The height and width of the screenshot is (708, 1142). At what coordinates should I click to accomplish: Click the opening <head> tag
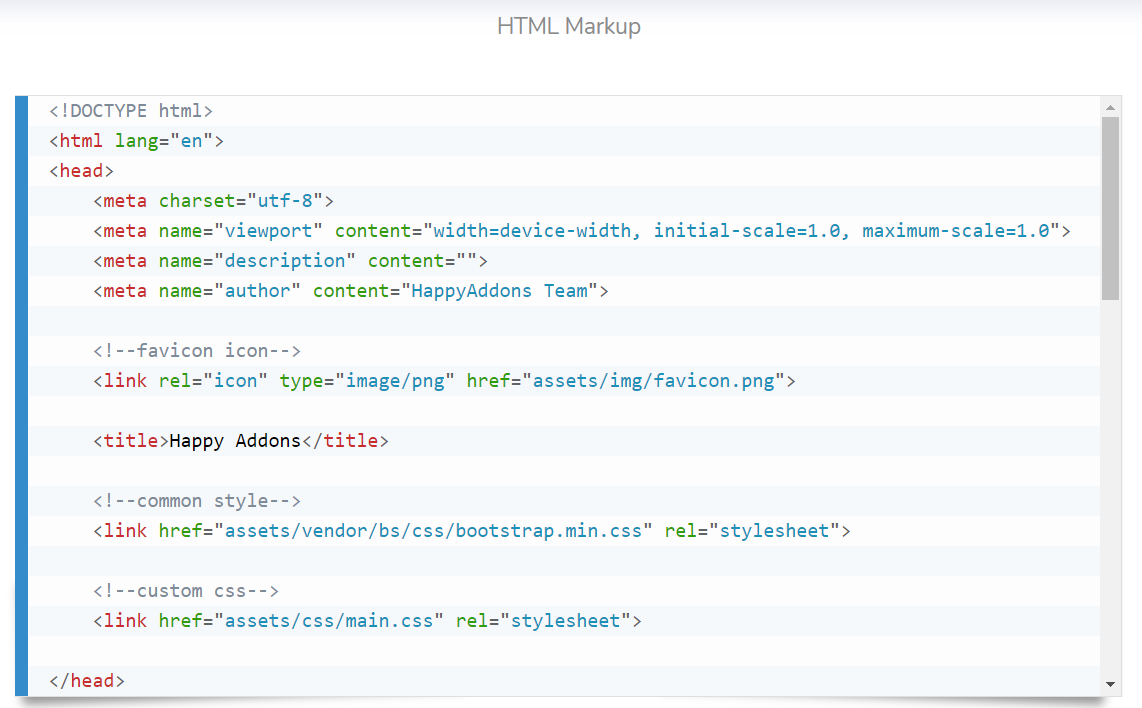82,170
